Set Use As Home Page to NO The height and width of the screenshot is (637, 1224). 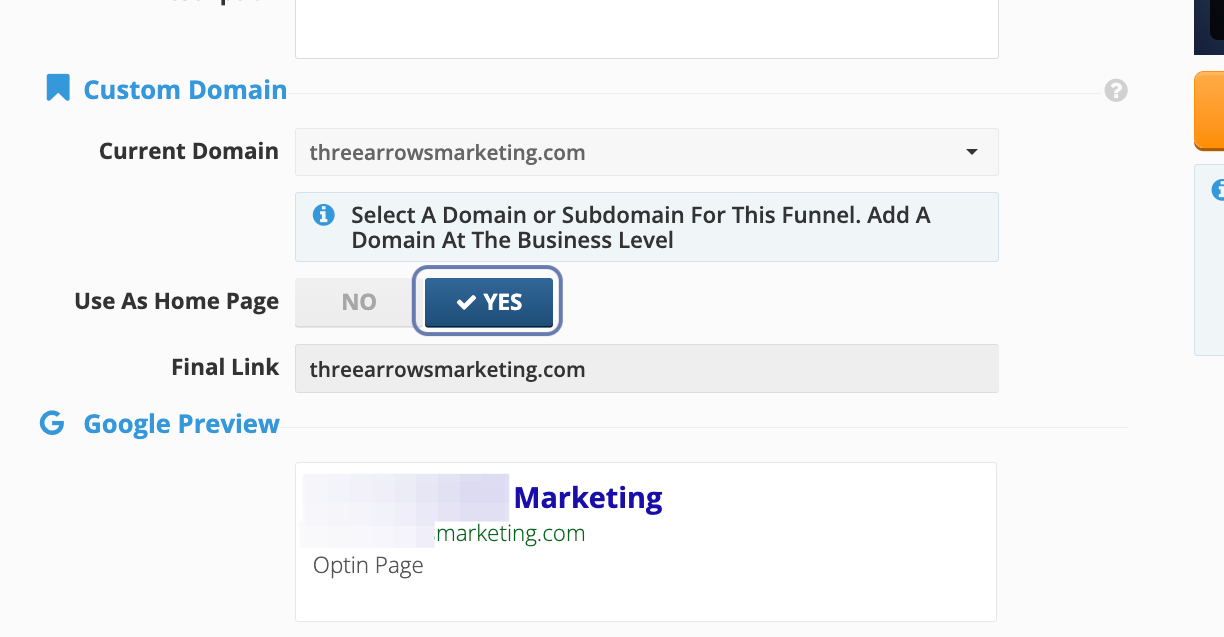[358, 302]
